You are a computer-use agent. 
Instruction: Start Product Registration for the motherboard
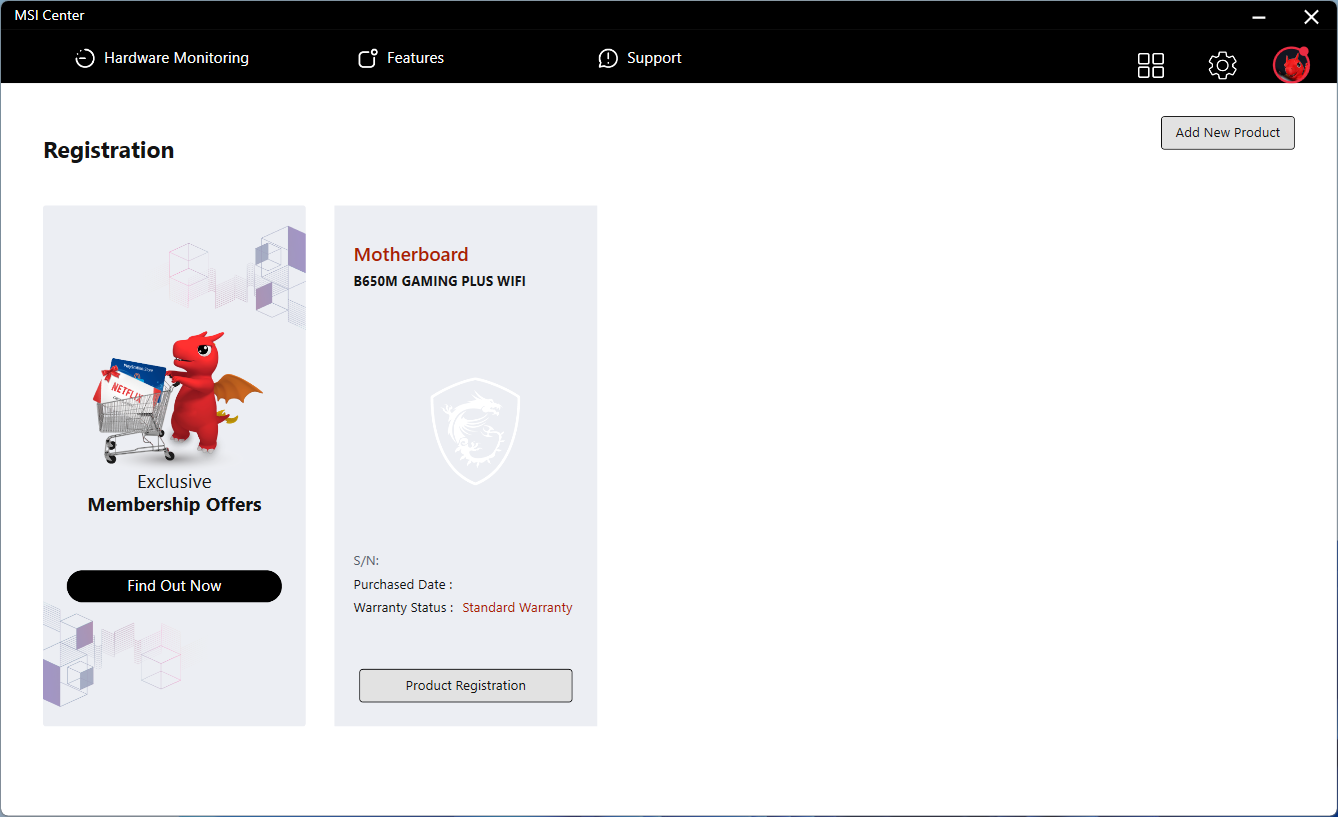465,685
